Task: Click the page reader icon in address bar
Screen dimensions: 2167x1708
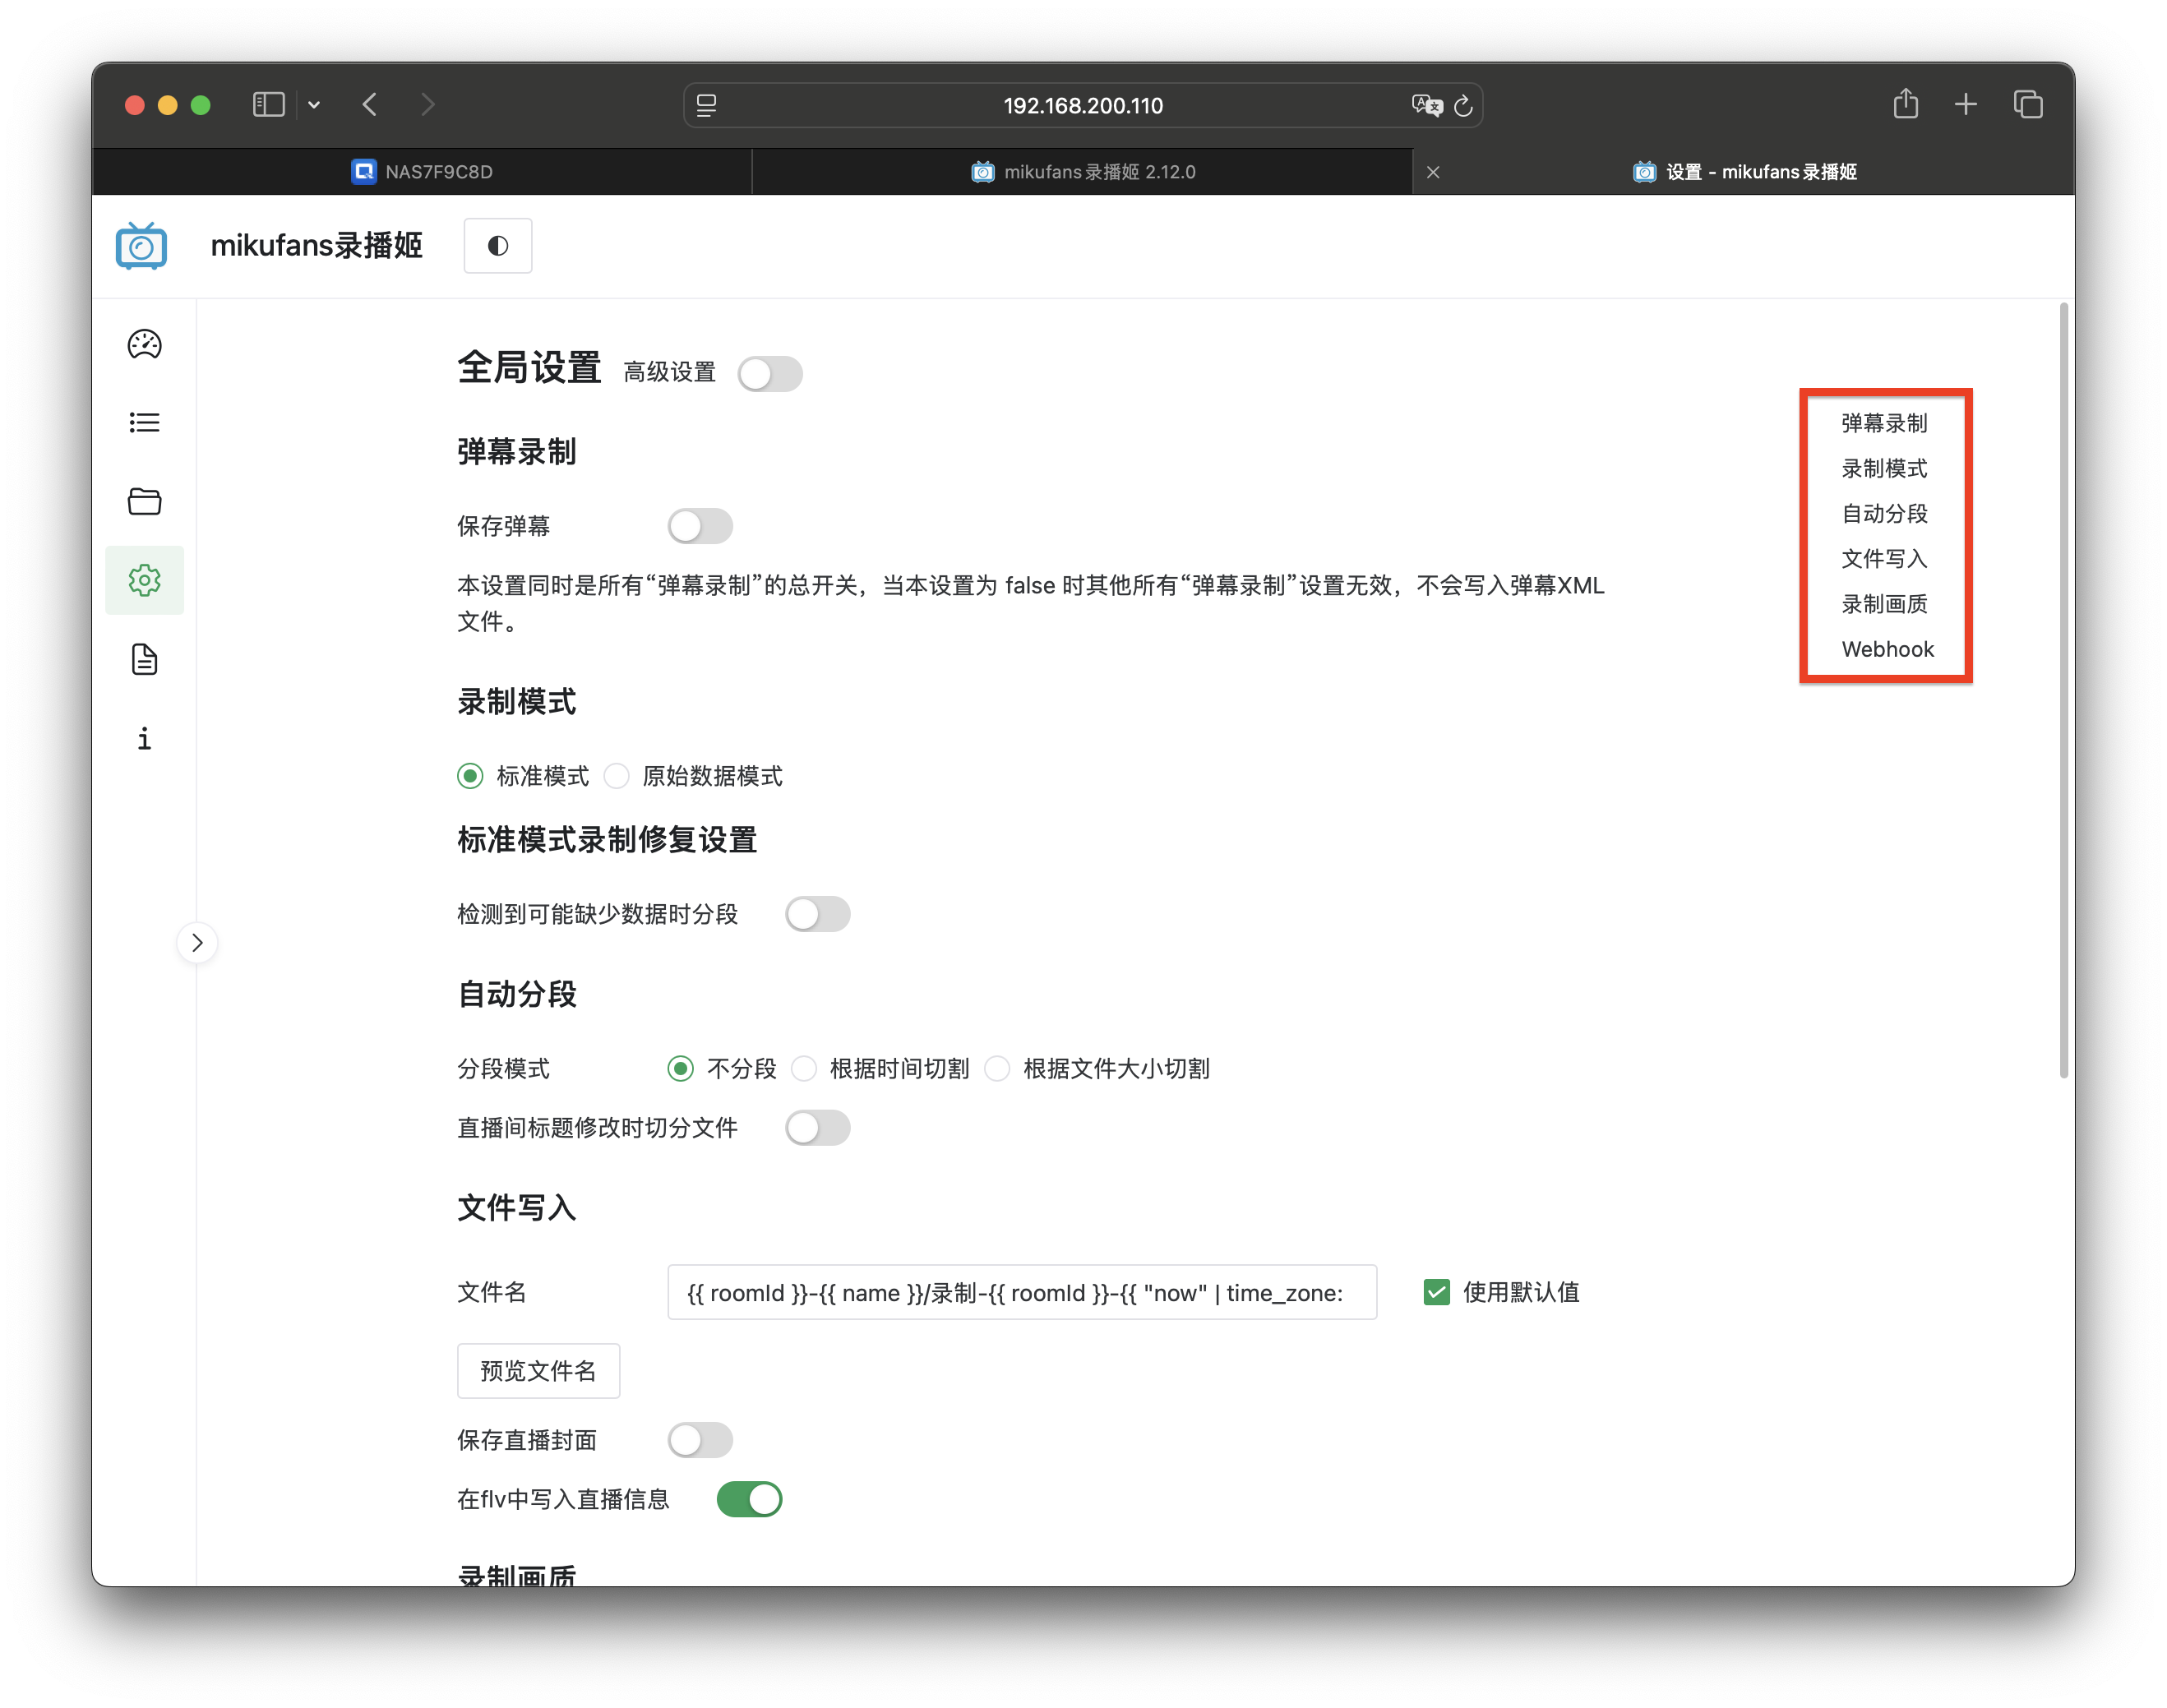Action: pyautogui.click(x=706, y=105)
